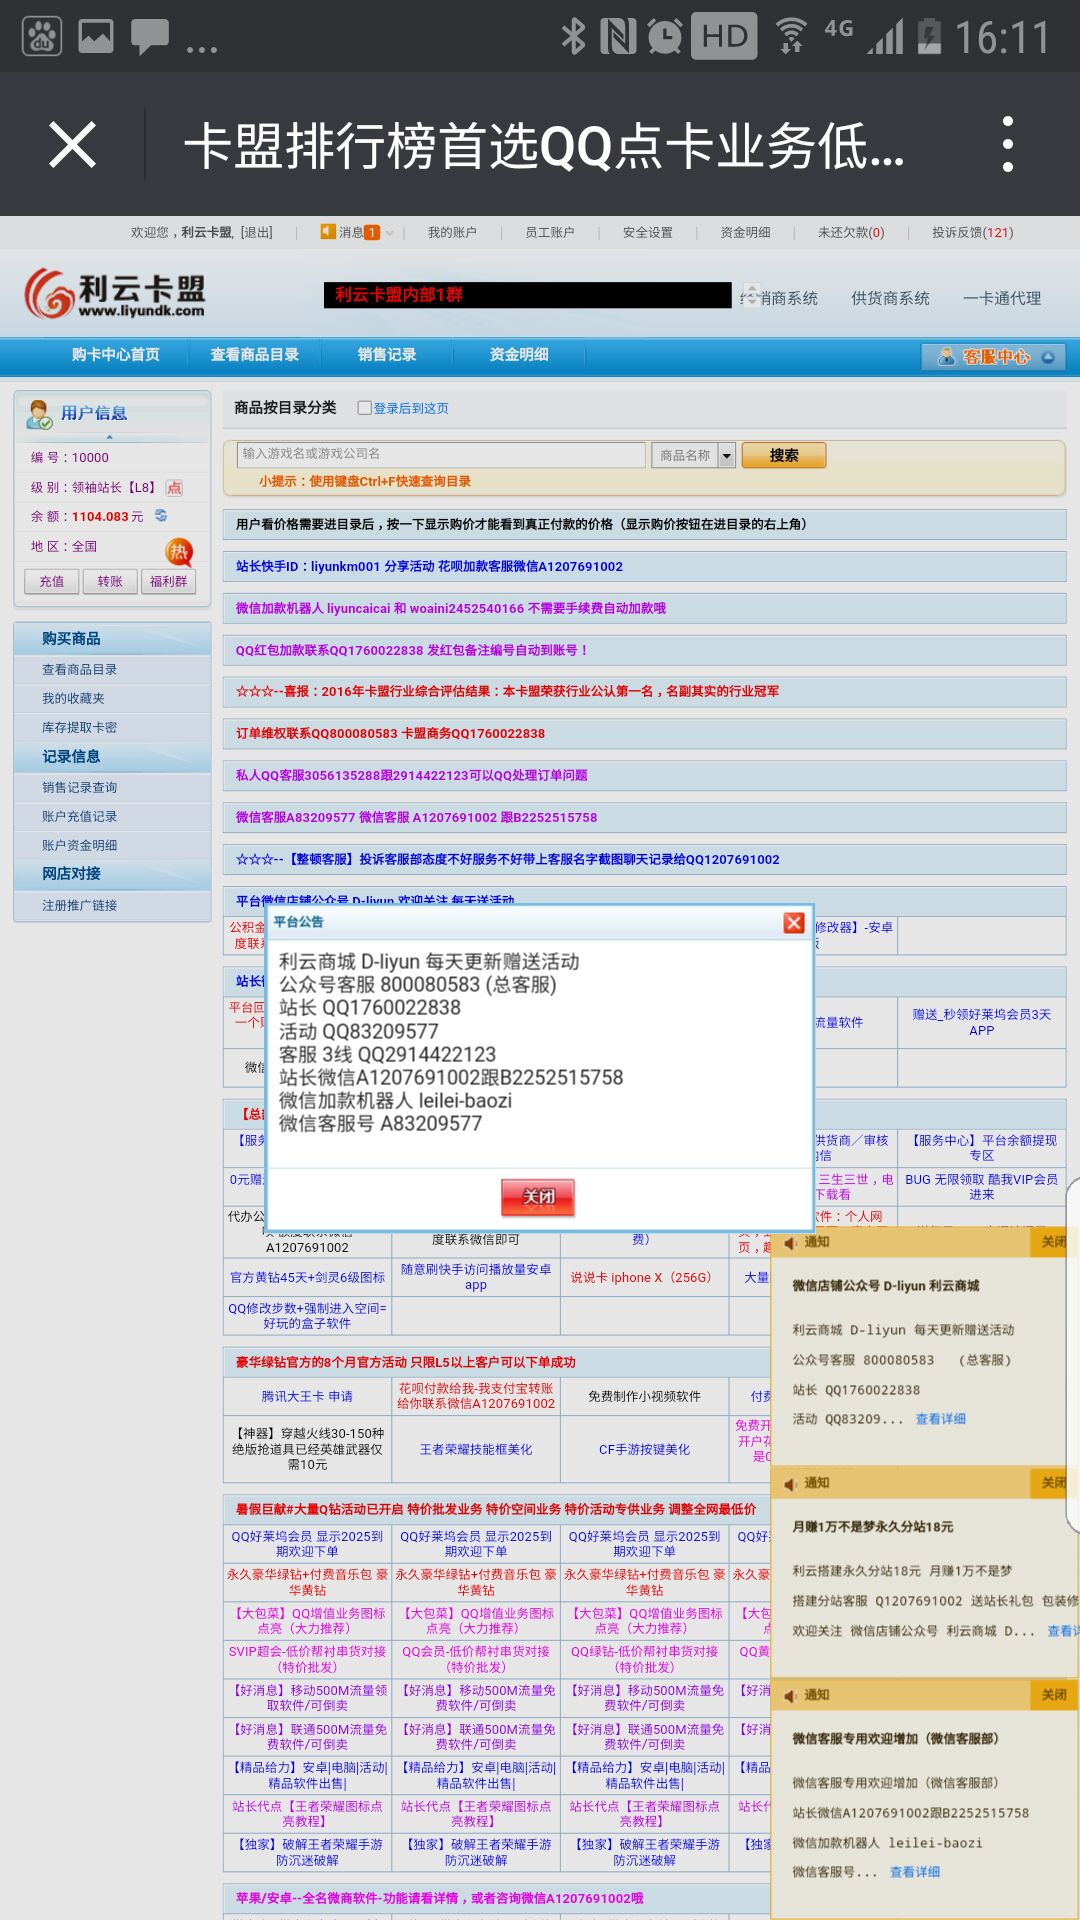Open 账户资金明细 in sidebar
The width and height of the screenshot is (1080, 1920).
tap(80, 845)
